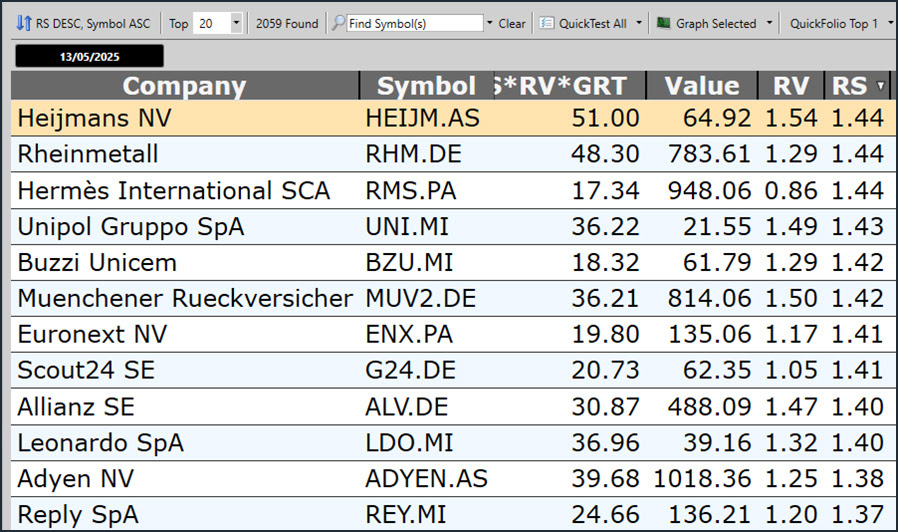Click Unipol RV cell 1.49

791,226
